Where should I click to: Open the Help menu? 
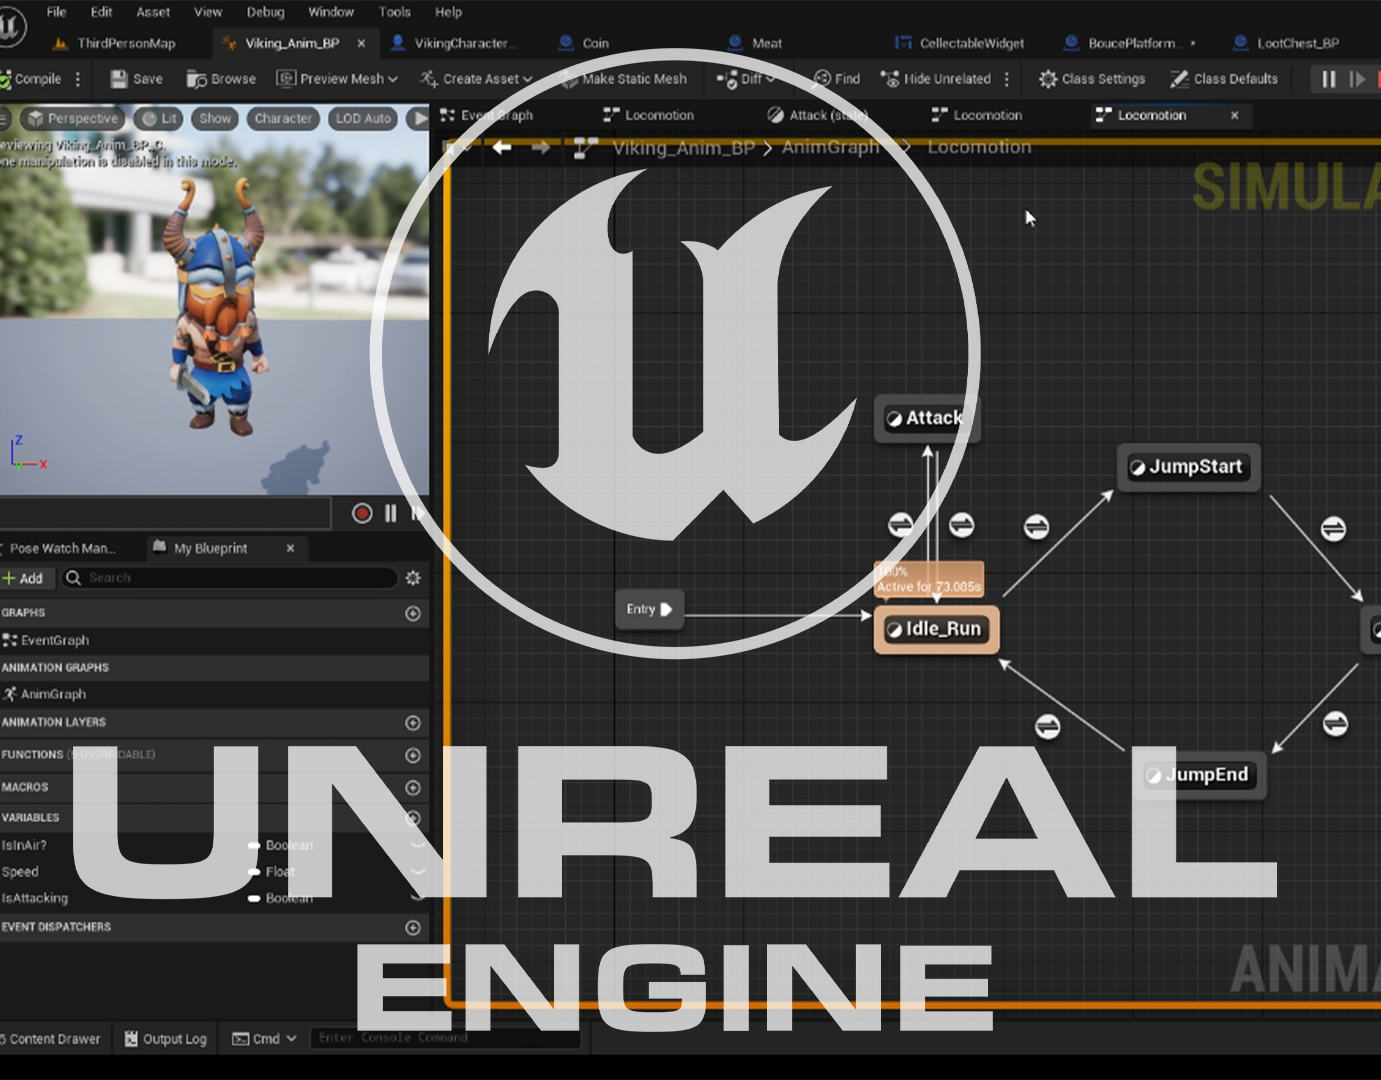448,12
